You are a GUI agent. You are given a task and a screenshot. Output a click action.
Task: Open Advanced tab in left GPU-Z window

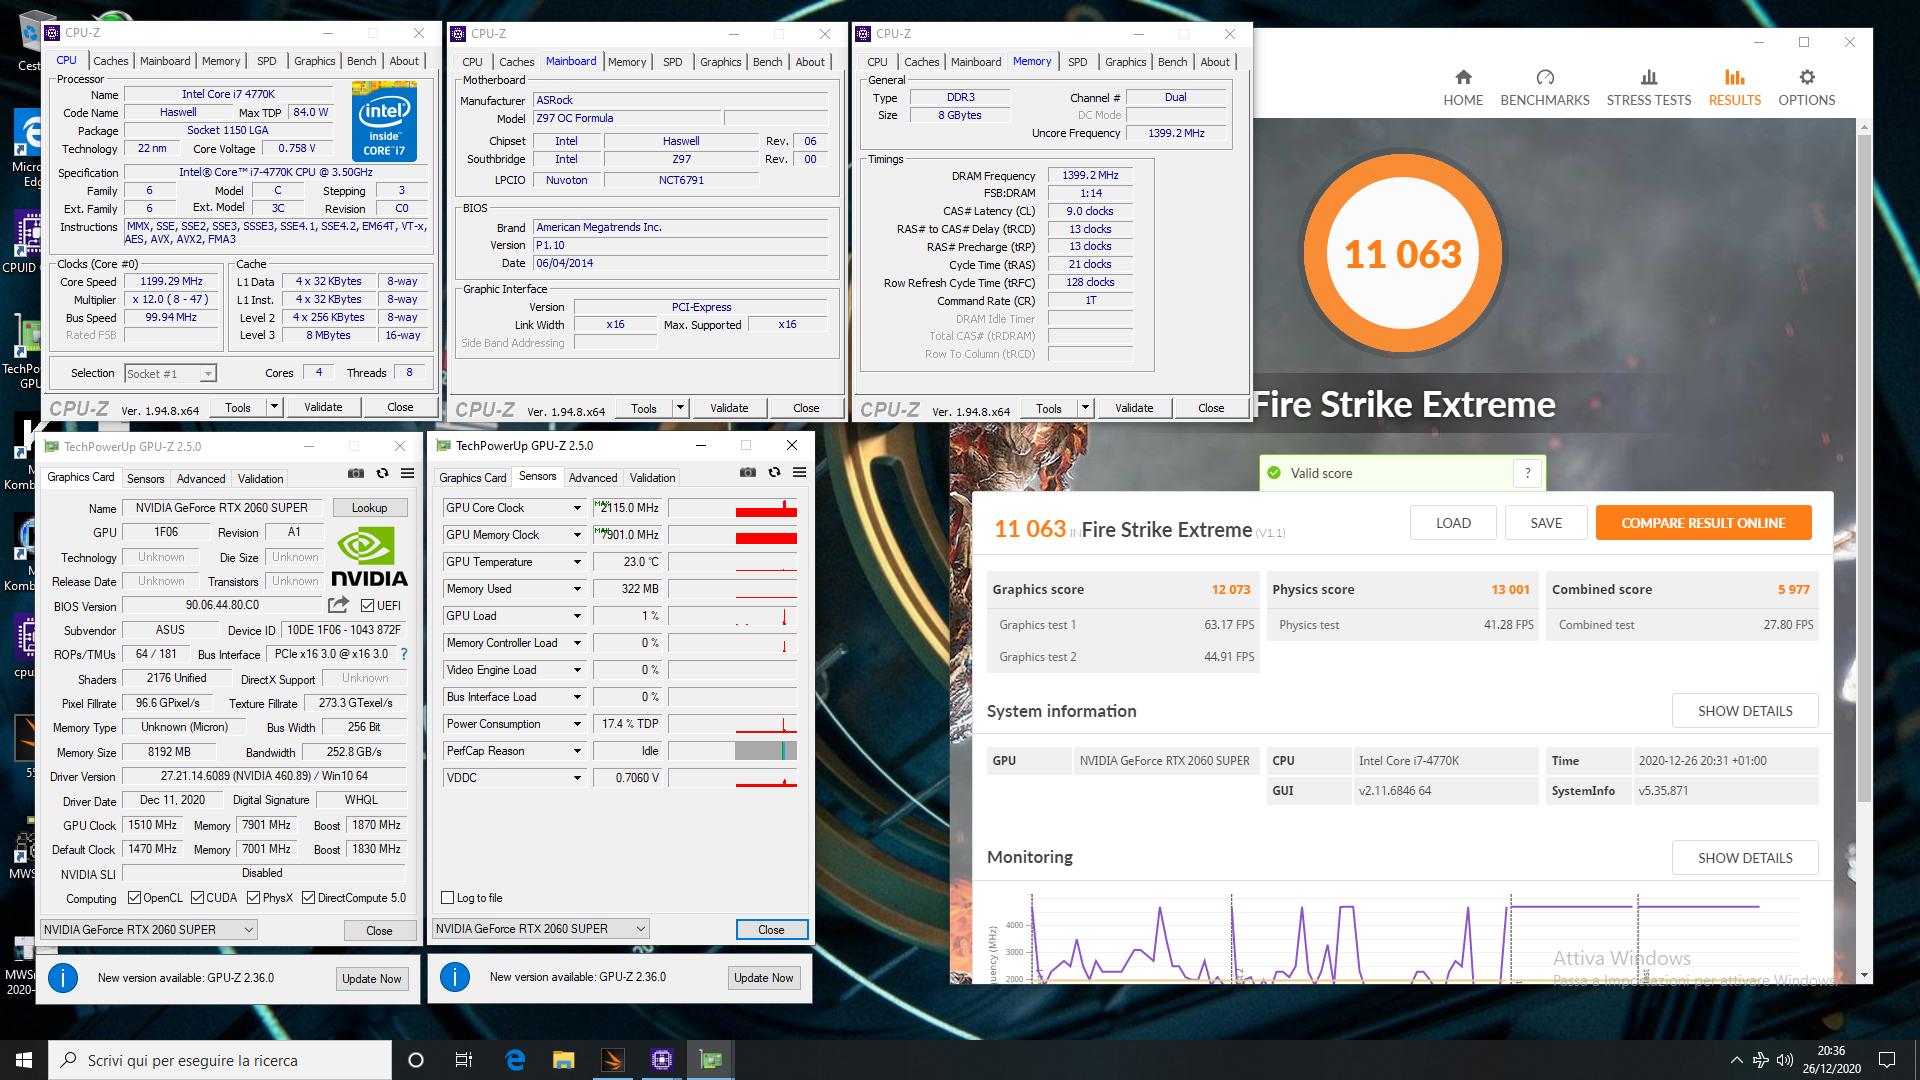point(201,479)
